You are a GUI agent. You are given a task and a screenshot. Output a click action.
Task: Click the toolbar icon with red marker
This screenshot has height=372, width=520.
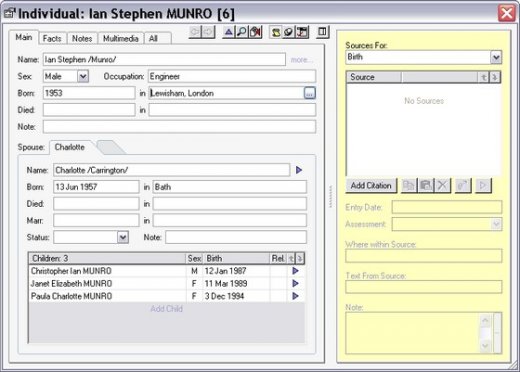coord(255,32)
